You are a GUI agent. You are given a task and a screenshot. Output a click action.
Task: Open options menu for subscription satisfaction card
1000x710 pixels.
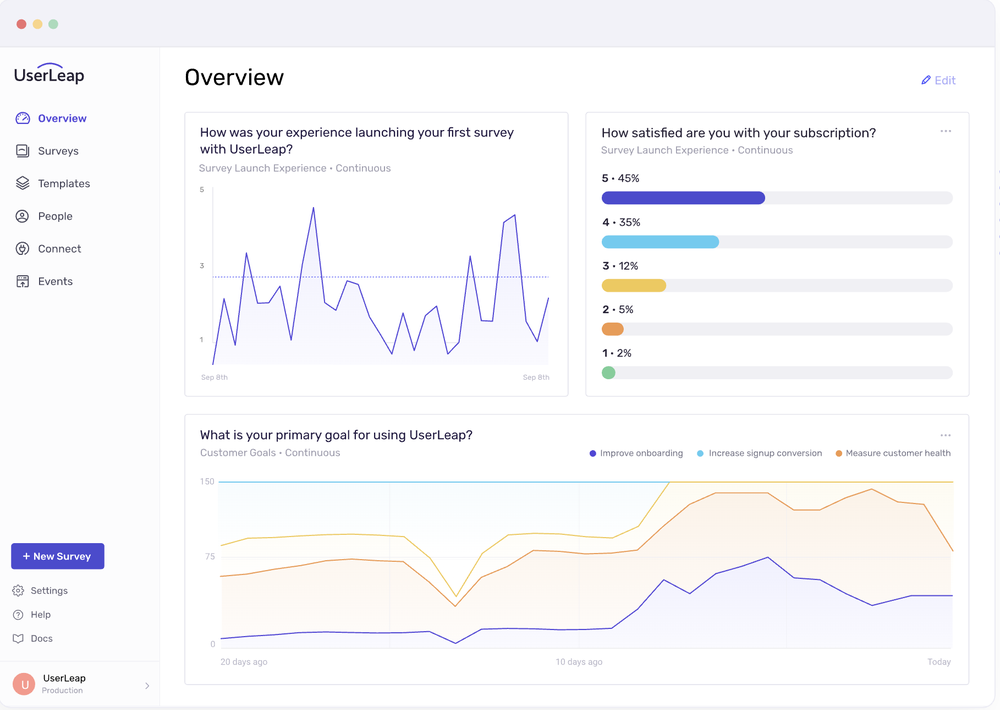(946, 131)
